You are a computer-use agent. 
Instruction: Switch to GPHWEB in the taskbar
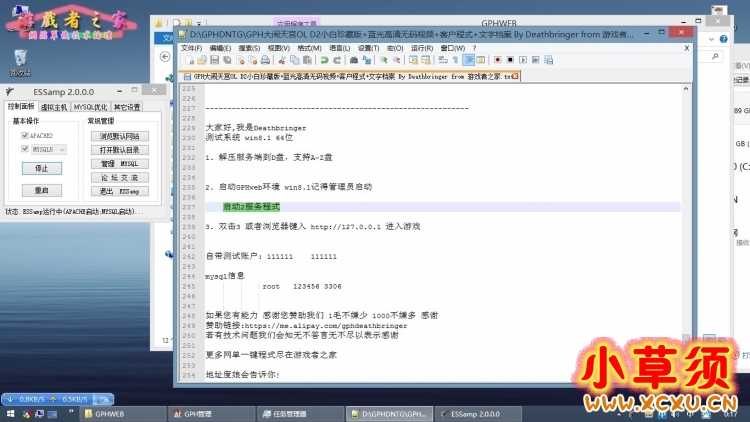(124, 414)
